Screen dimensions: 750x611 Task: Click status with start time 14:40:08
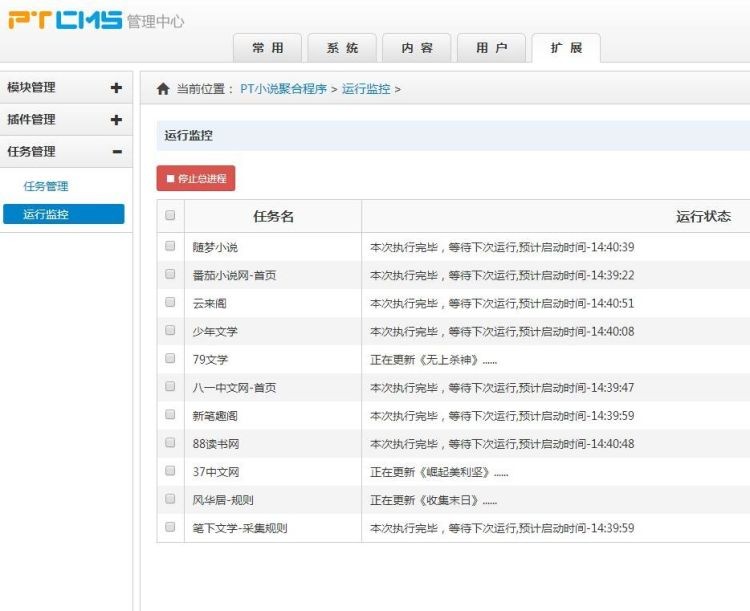502,332
